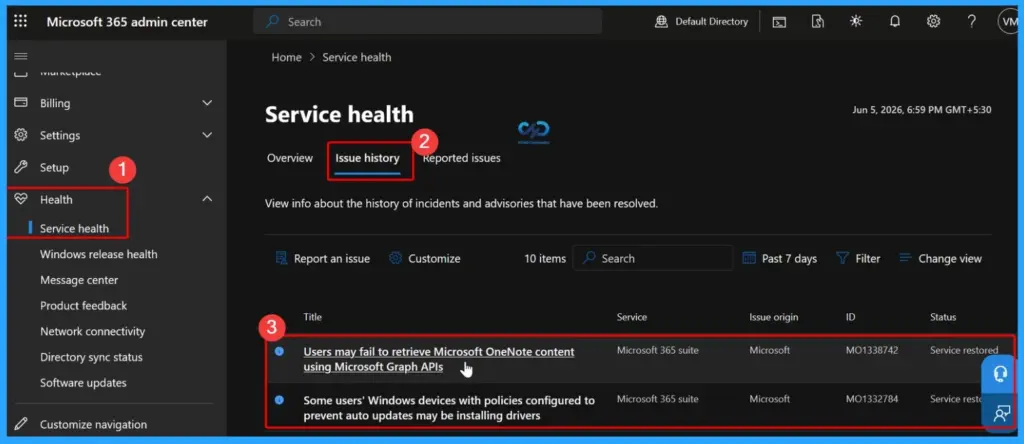The height and width of the screenshot is (444, 1024).
Task: Collapse the navigation menu hamburger icon
Action: point(20,56)
